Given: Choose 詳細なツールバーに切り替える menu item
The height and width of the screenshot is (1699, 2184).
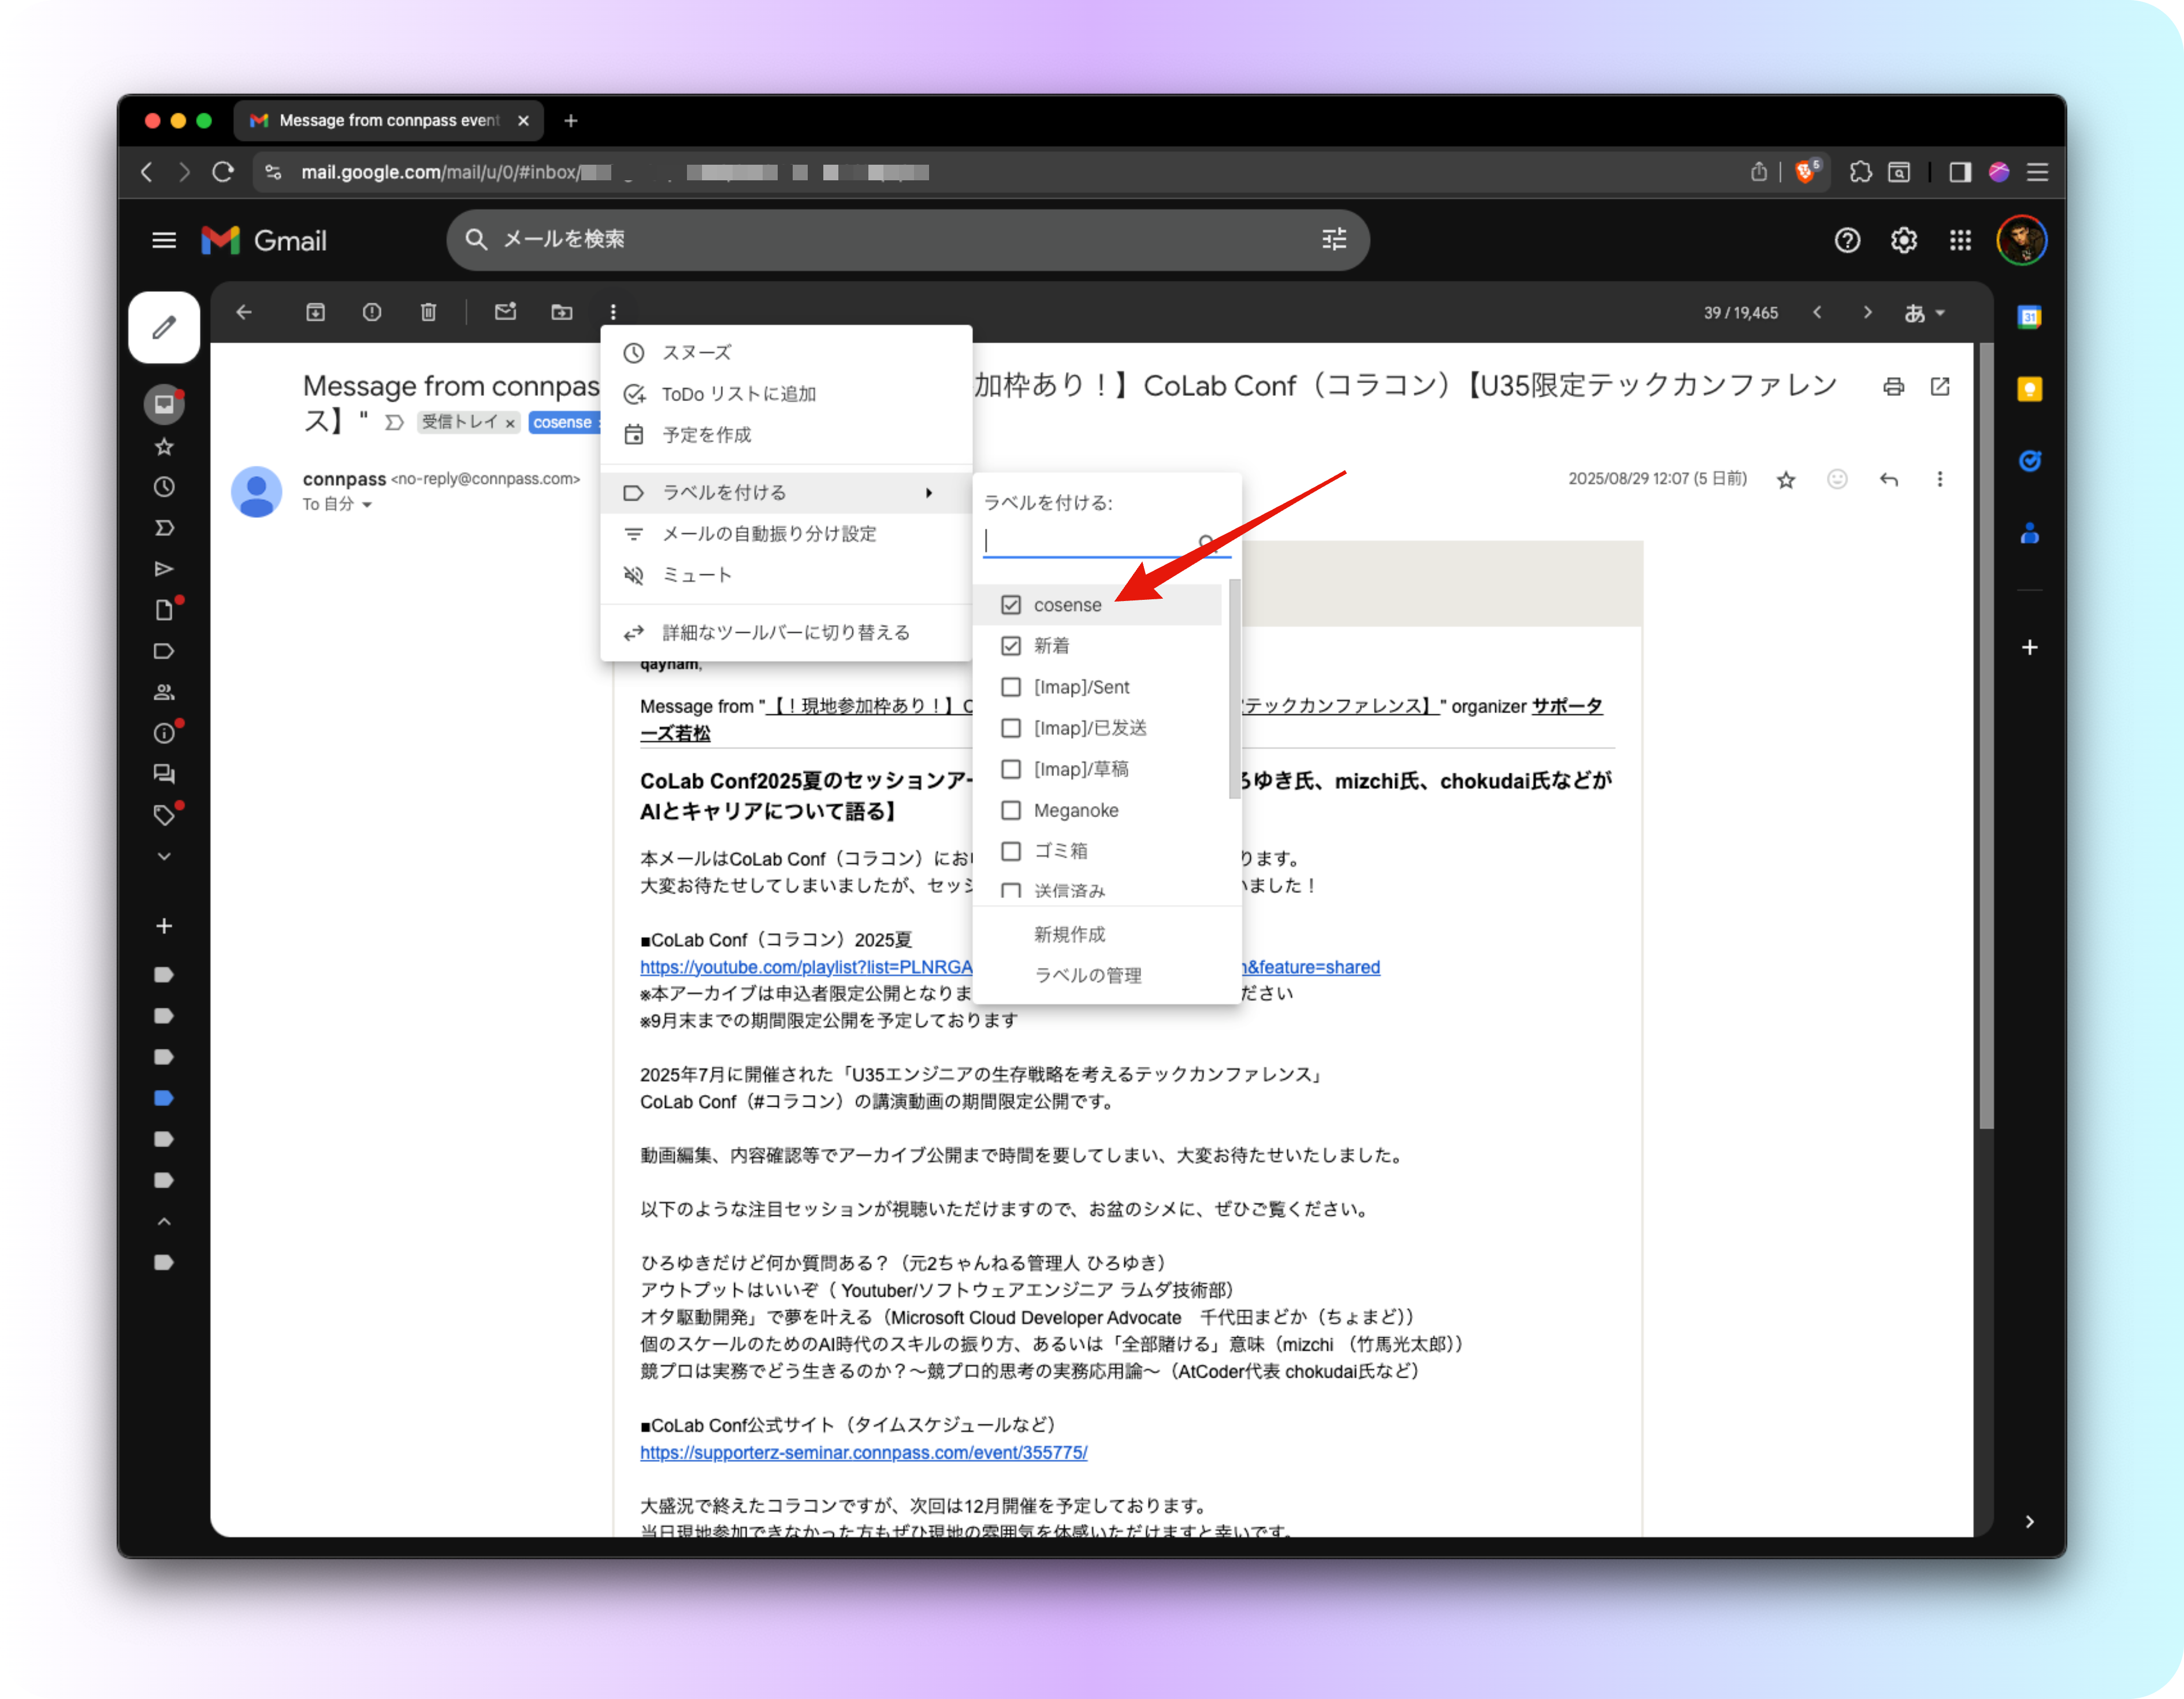Looking at the screenshot, I should (786, 633).
